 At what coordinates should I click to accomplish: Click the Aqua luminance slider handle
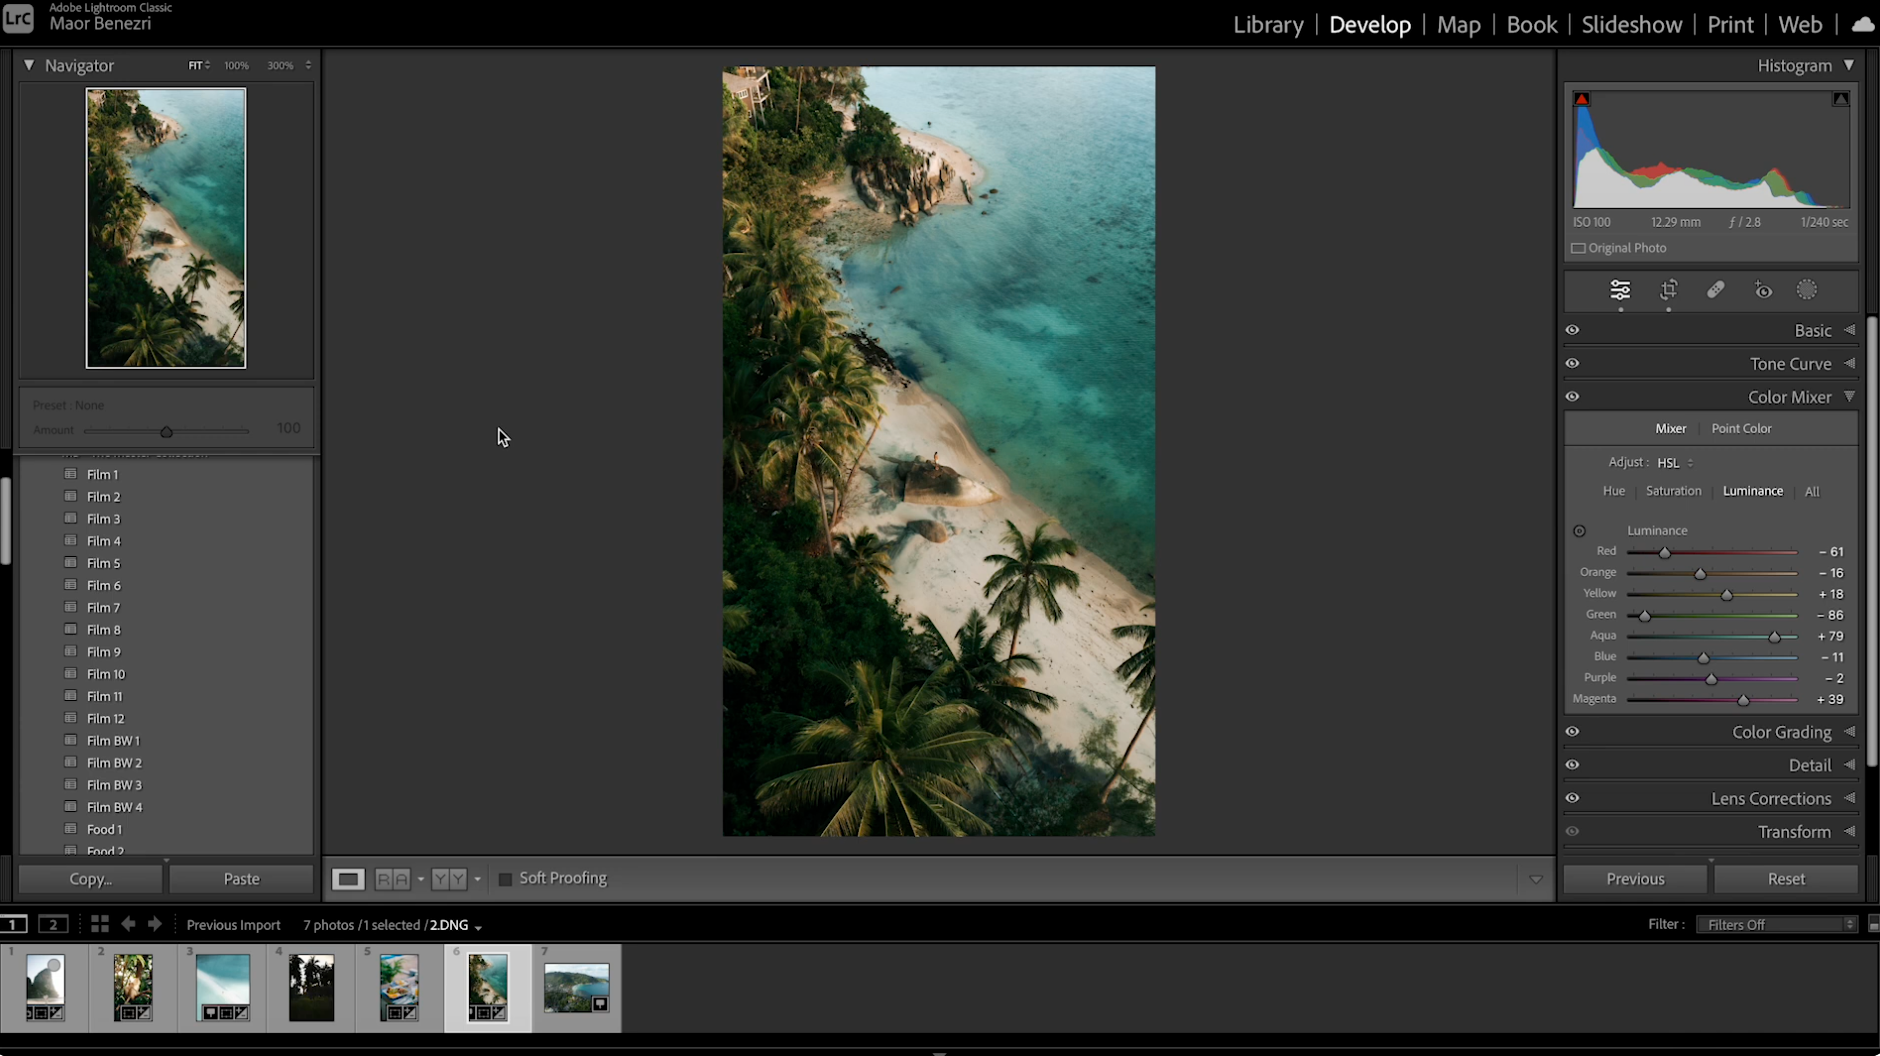point(1774,637)
